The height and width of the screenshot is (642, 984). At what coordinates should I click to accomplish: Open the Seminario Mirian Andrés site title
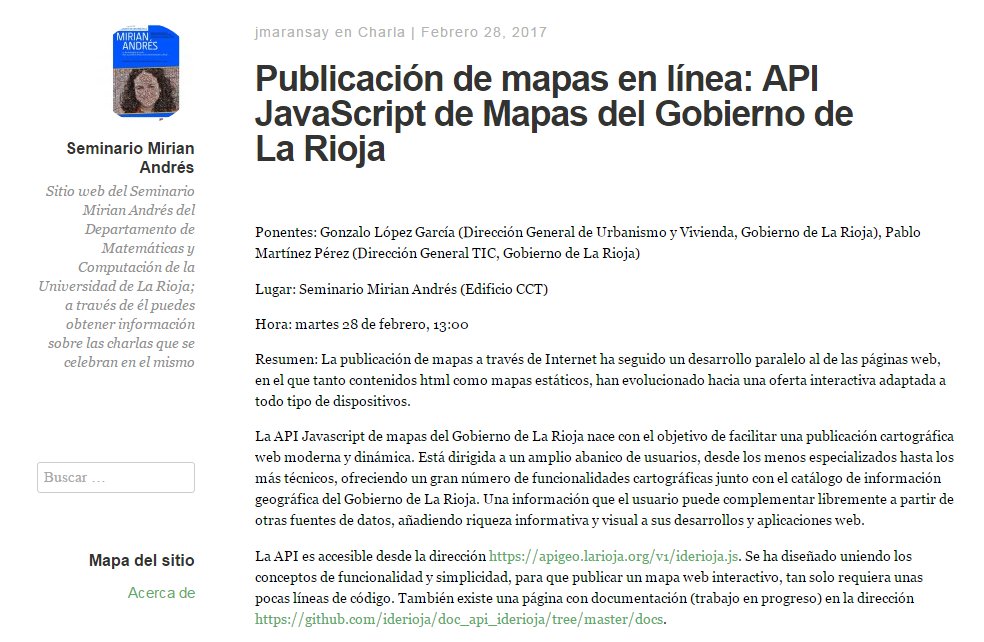pos(131,158)
